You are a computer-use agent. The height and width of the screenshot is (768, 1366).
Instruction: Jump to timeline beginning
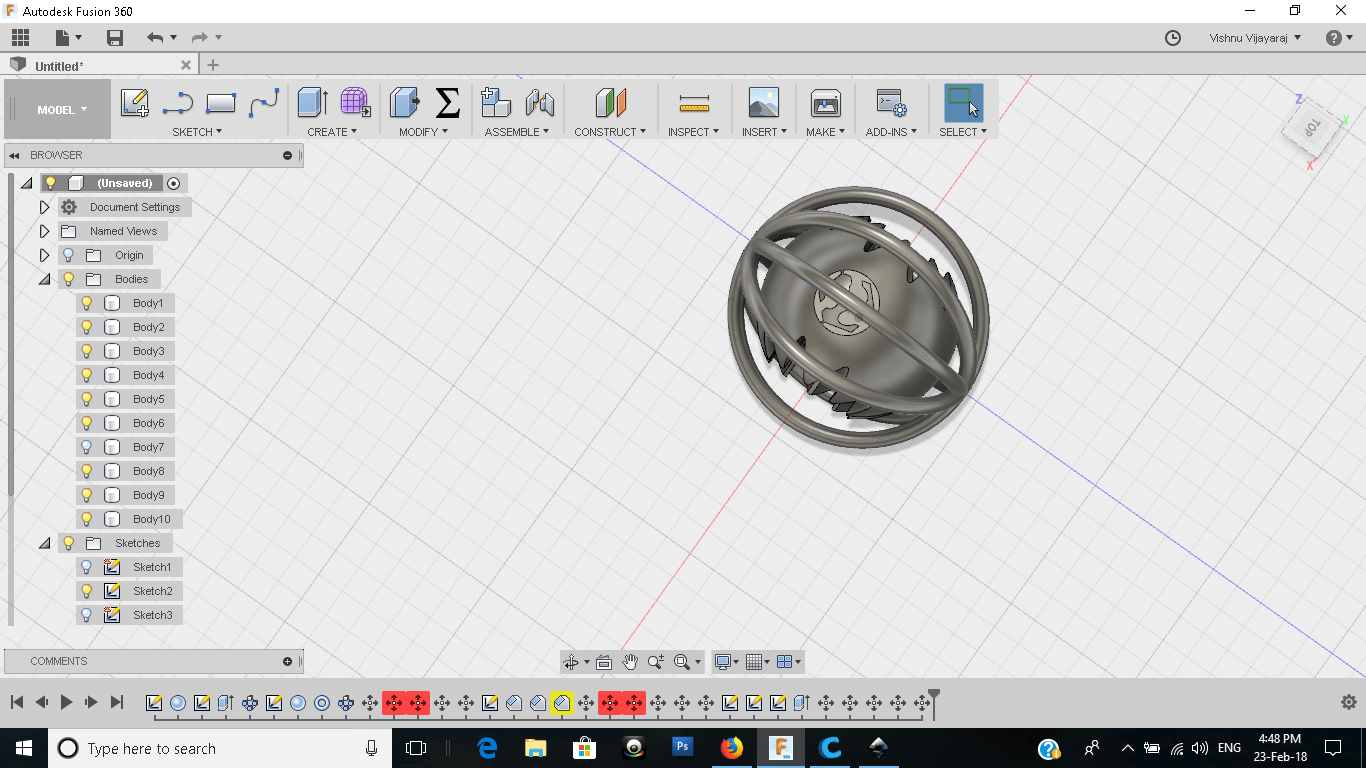coord(17,702)
